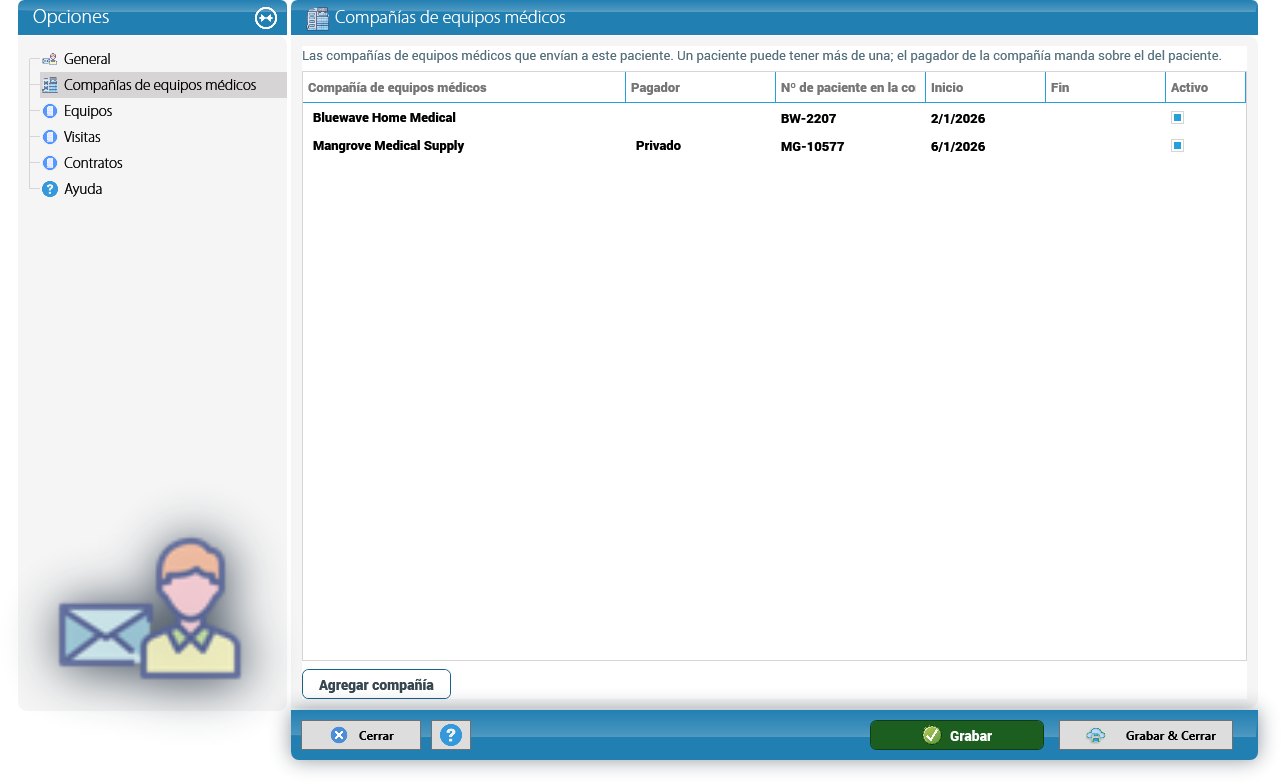Open the Visitas section
This screenshot has width=1281, height=783.
[x=82, y=137]
